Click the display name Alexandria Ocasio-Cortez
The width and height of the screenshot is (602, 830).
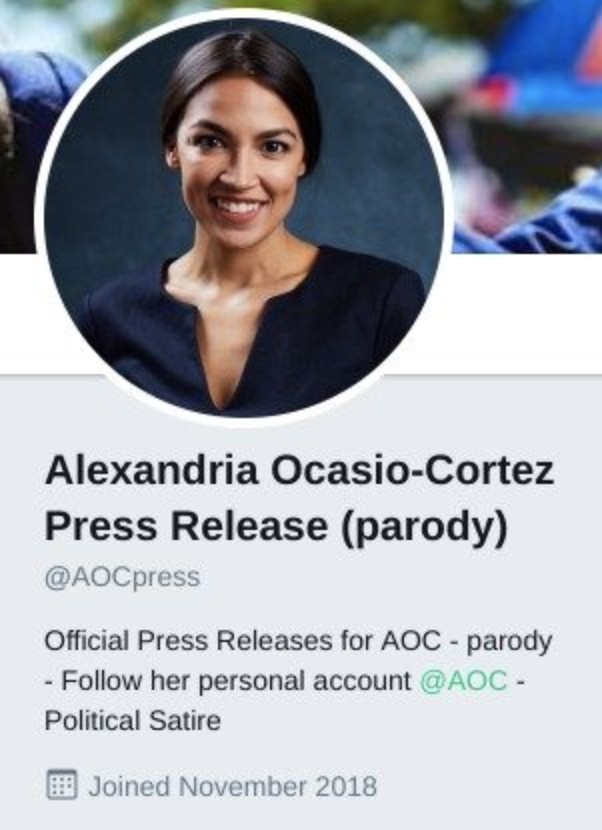coord(300,470)
